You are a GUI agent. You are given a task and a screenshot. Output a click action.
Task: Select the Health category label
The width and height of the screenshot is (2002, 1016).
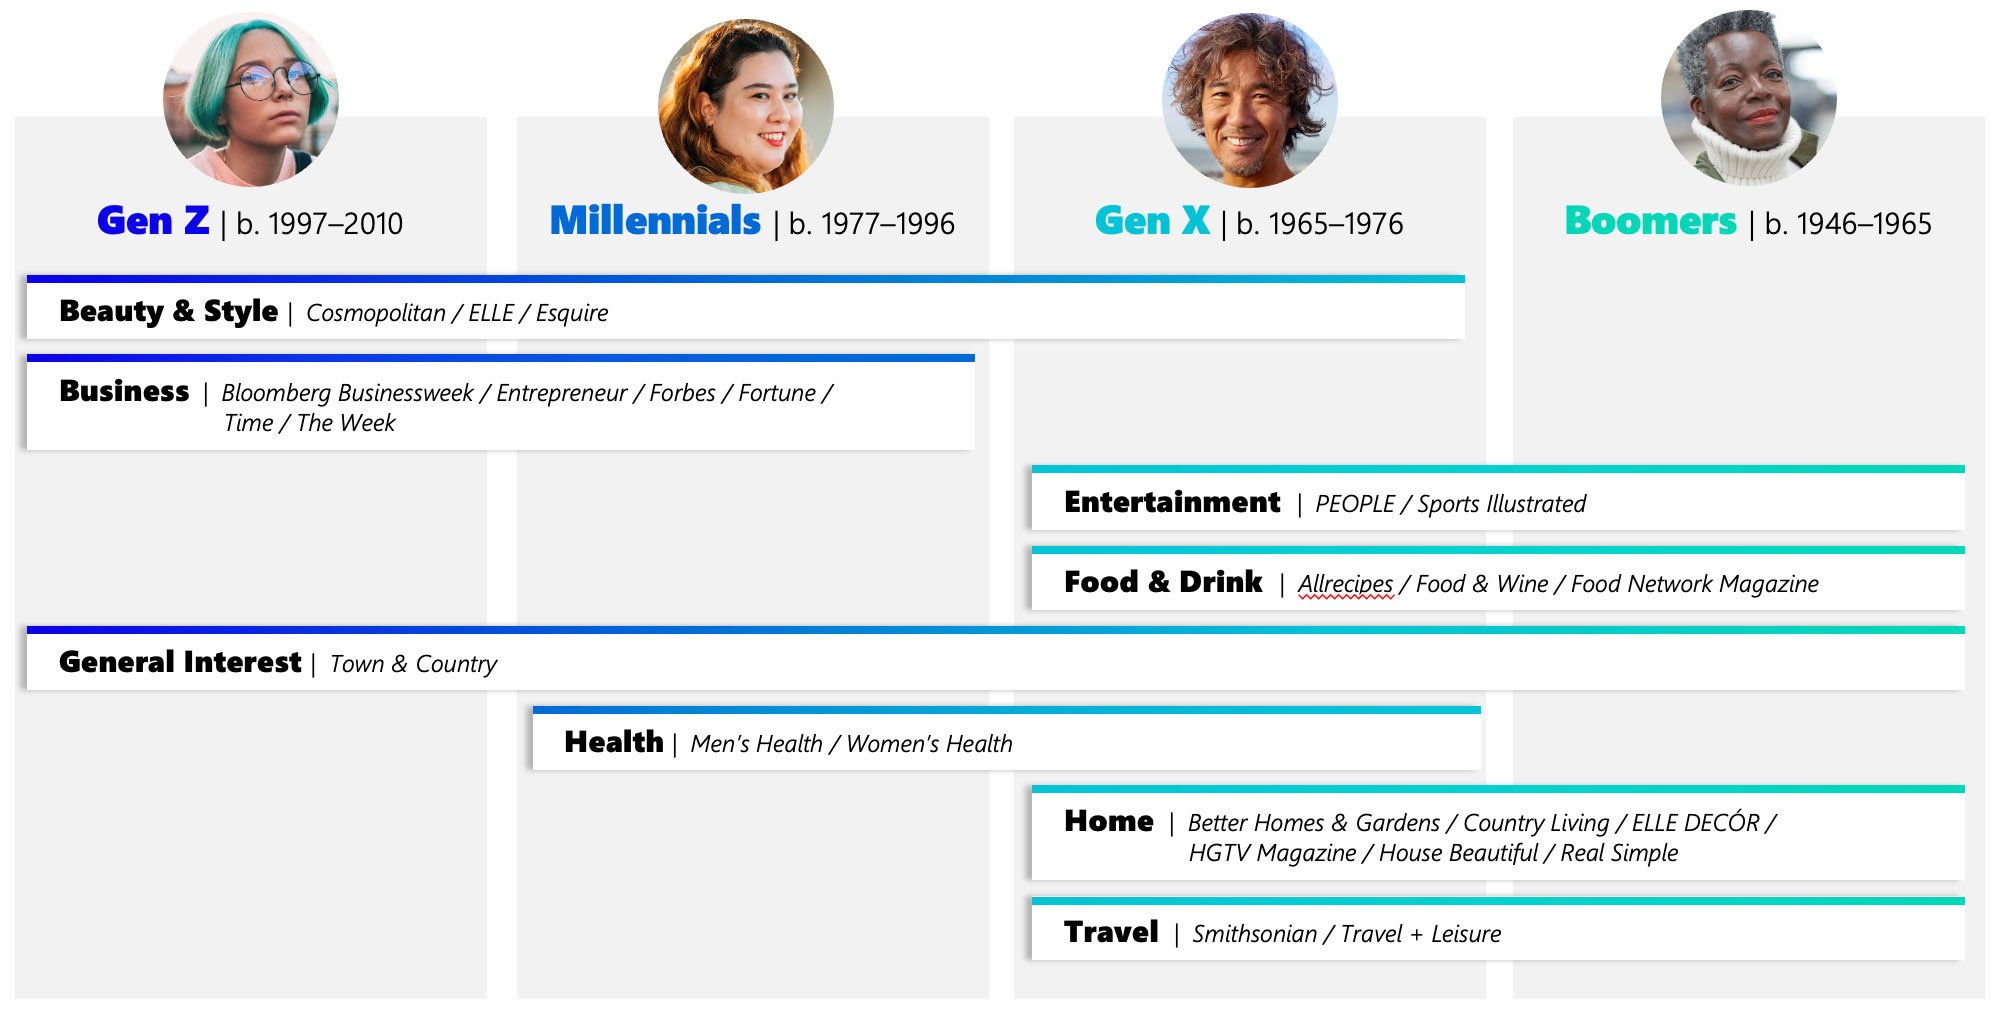coord(613,742)
